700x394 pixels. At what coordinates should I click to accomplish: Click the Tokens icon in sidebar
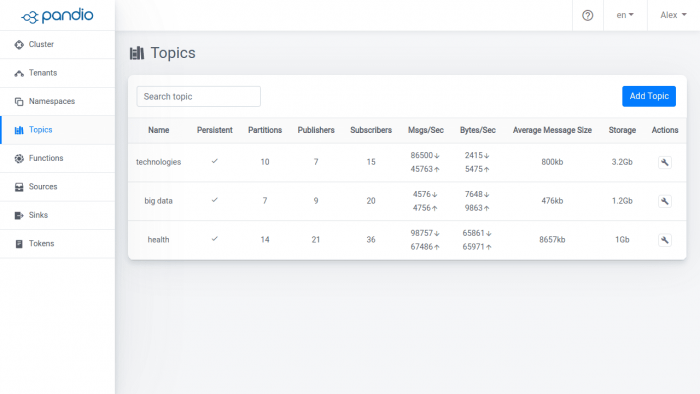19,244
